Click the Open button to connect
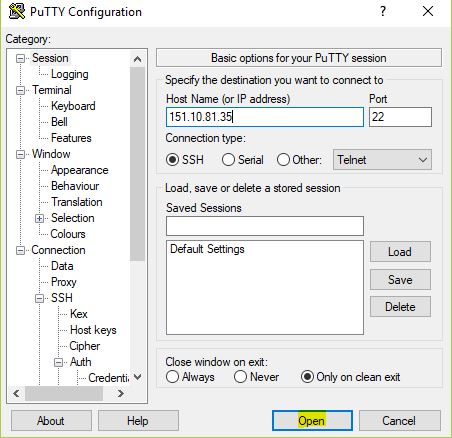This screenshot has width=452, height=438. (x=312, y=421)
